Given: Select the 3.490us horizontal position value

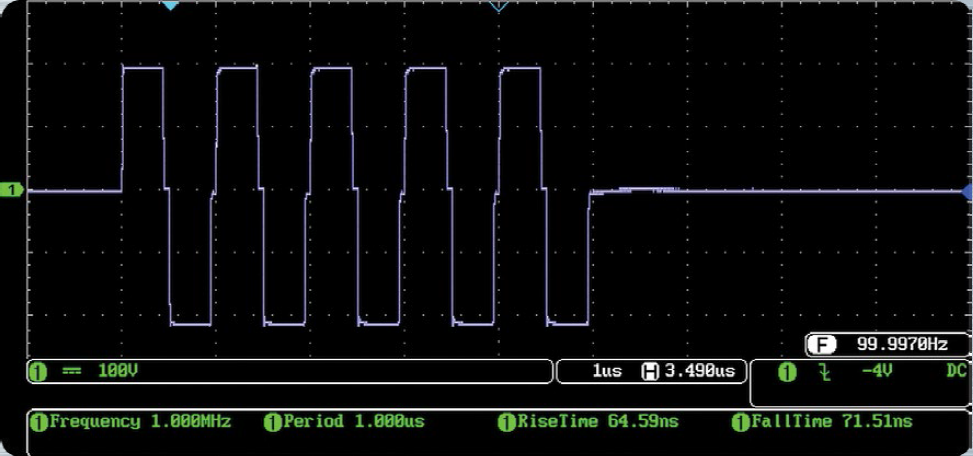Looking at the screenshot, I should [701, 372].
